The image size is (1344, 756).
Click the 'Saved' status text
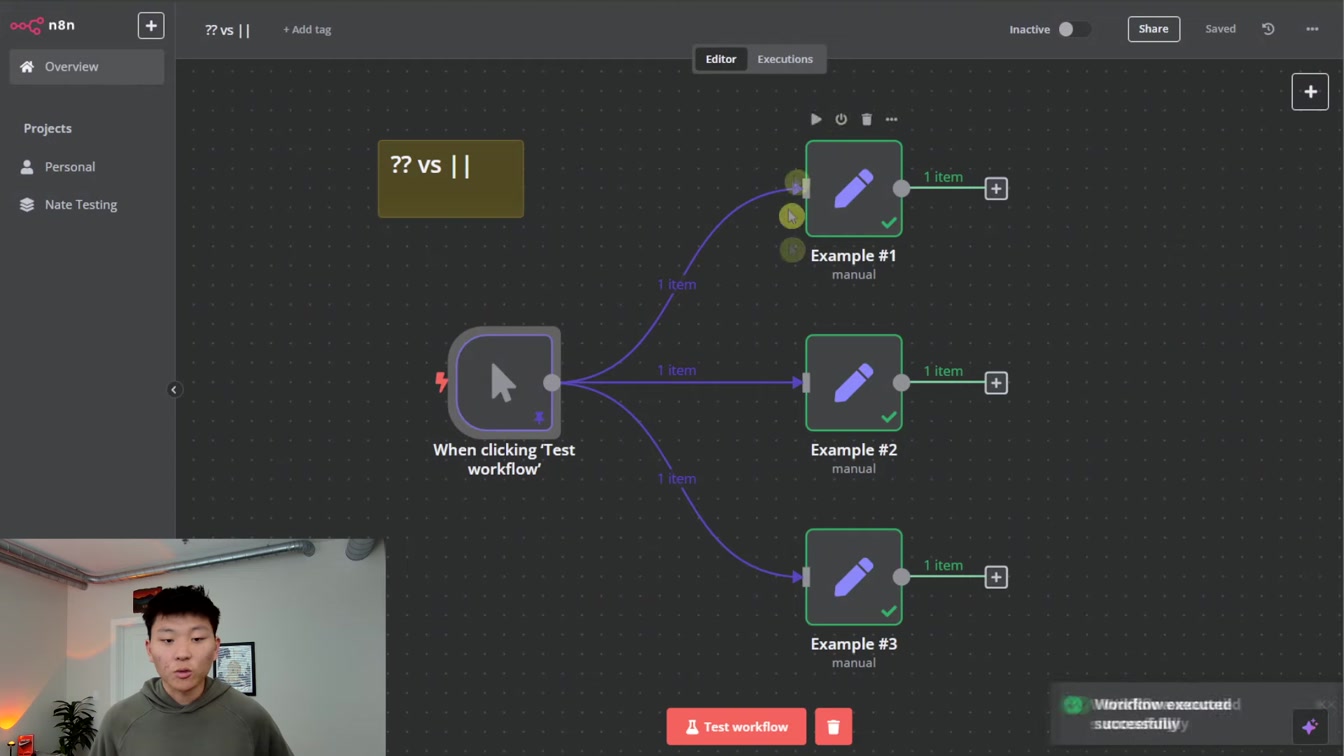[x=1220, y=29]
